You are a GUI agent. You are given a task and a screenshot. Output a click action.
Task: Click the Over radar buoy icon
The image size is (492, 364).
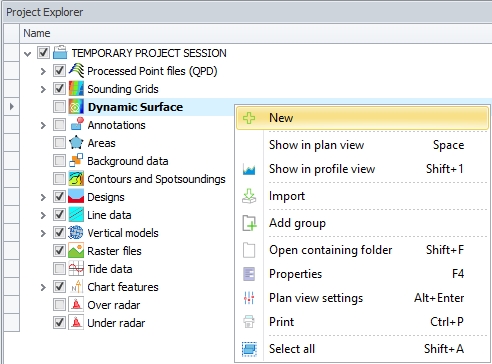76,305
